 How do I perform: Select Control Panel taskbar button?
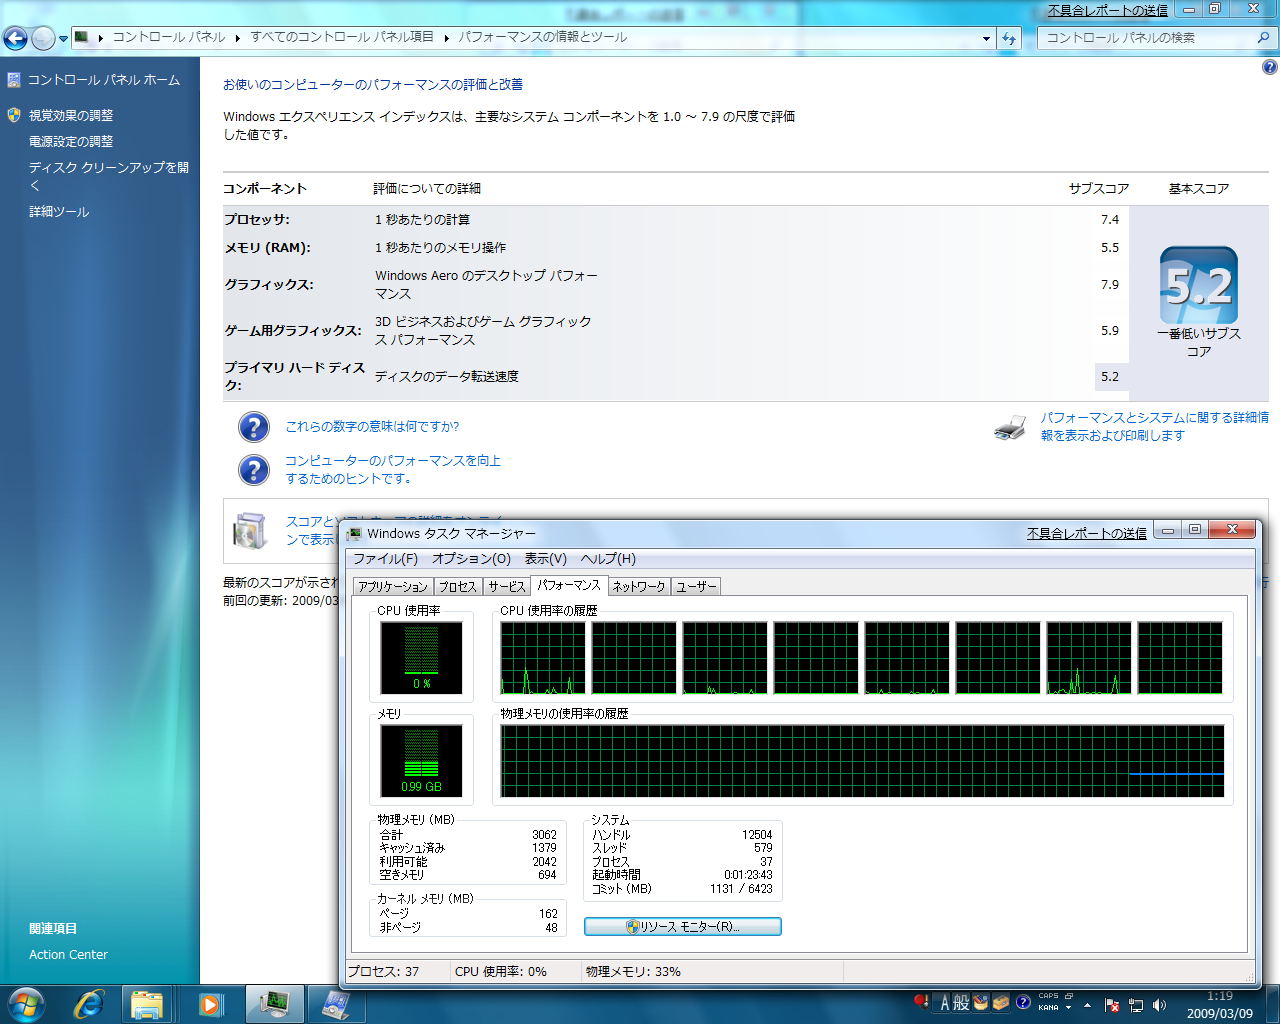pyautogui.click(x=336, y=1004)
